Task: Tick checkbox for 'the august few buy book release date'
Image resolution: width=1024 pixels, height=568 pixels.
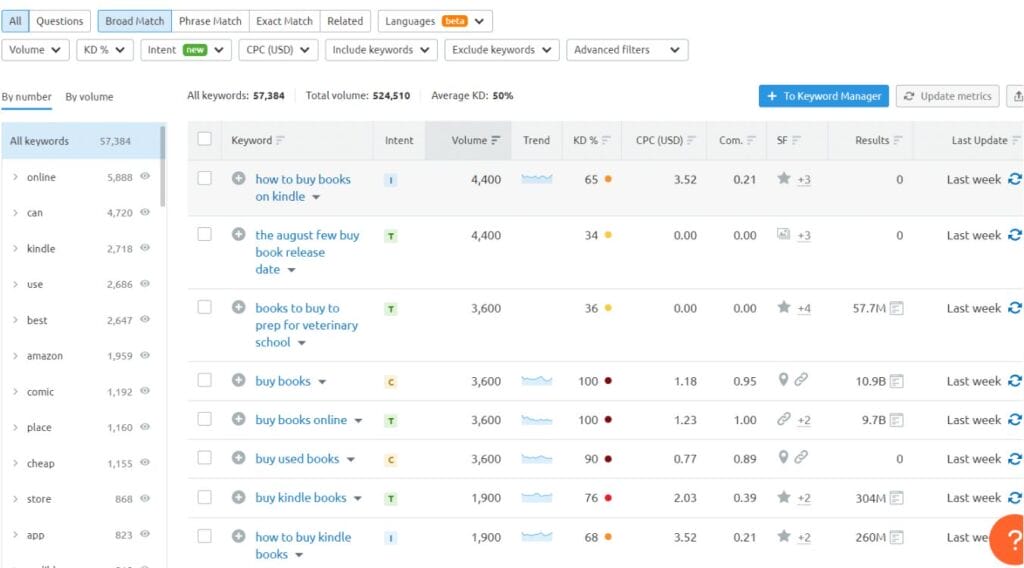Action: tap(204, 234)
